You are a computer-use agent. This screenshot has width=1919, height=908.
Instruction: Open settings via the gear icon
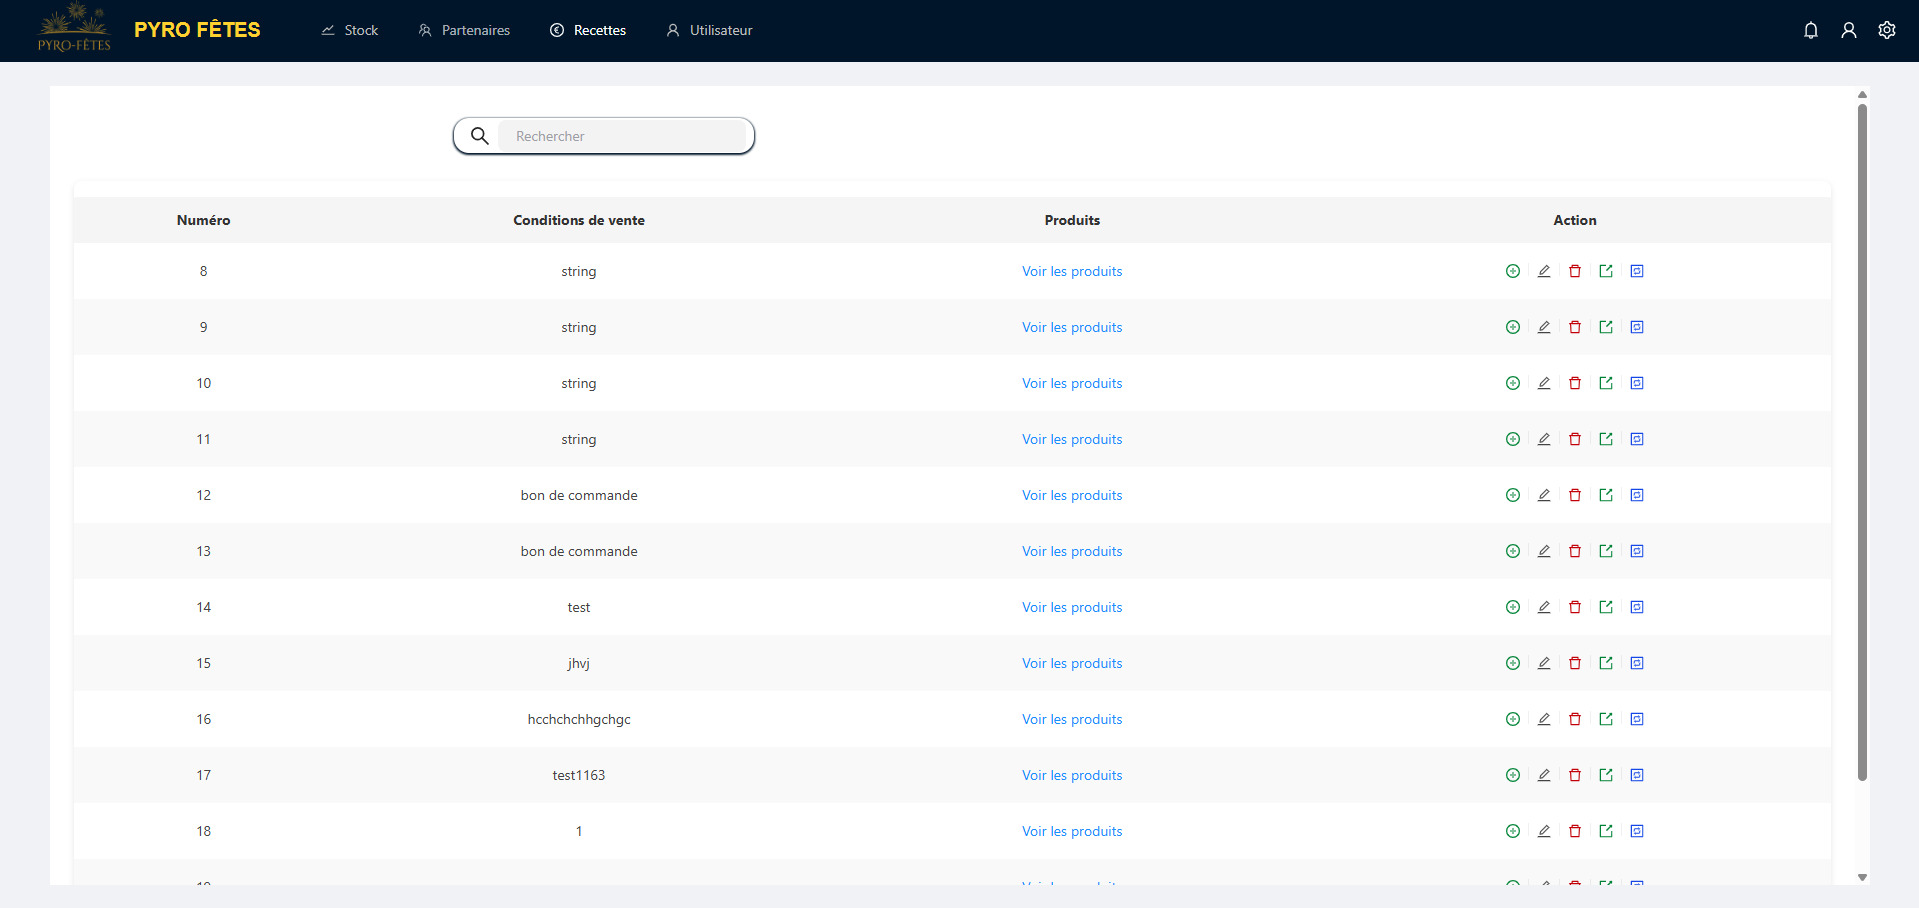point(1887,30)
